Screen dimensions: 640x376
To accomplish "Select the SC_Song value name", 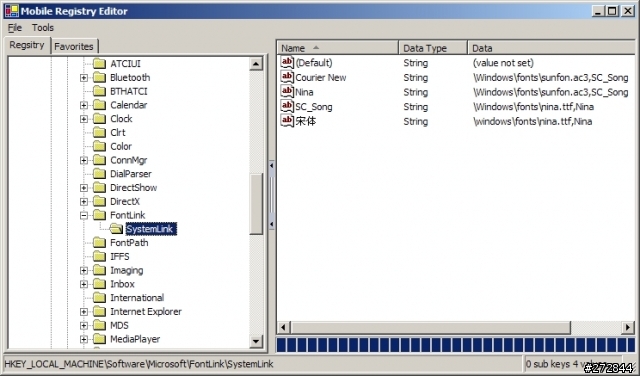I will 314,107.
